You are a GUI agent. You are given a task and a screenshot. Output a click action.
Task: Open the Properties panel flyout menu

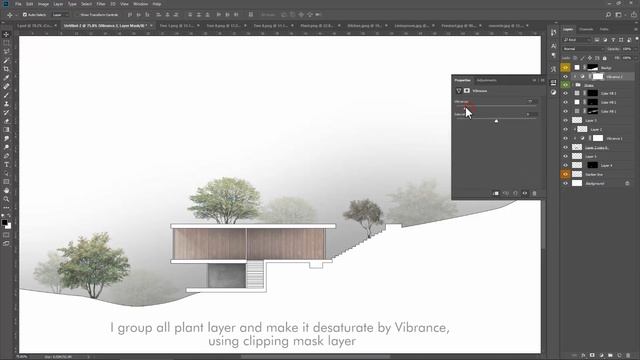coord(542,80)
